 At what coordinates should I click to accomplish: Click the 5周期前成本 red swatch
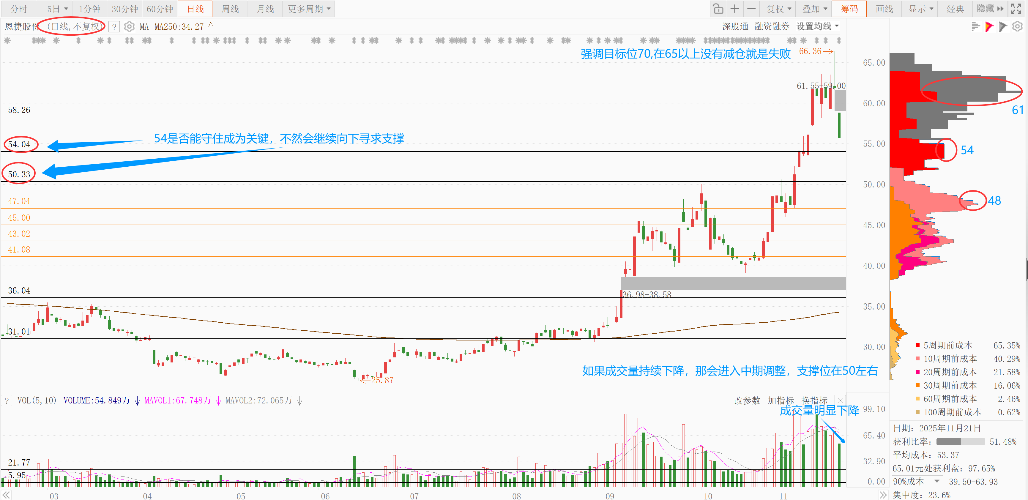[918, 345]
